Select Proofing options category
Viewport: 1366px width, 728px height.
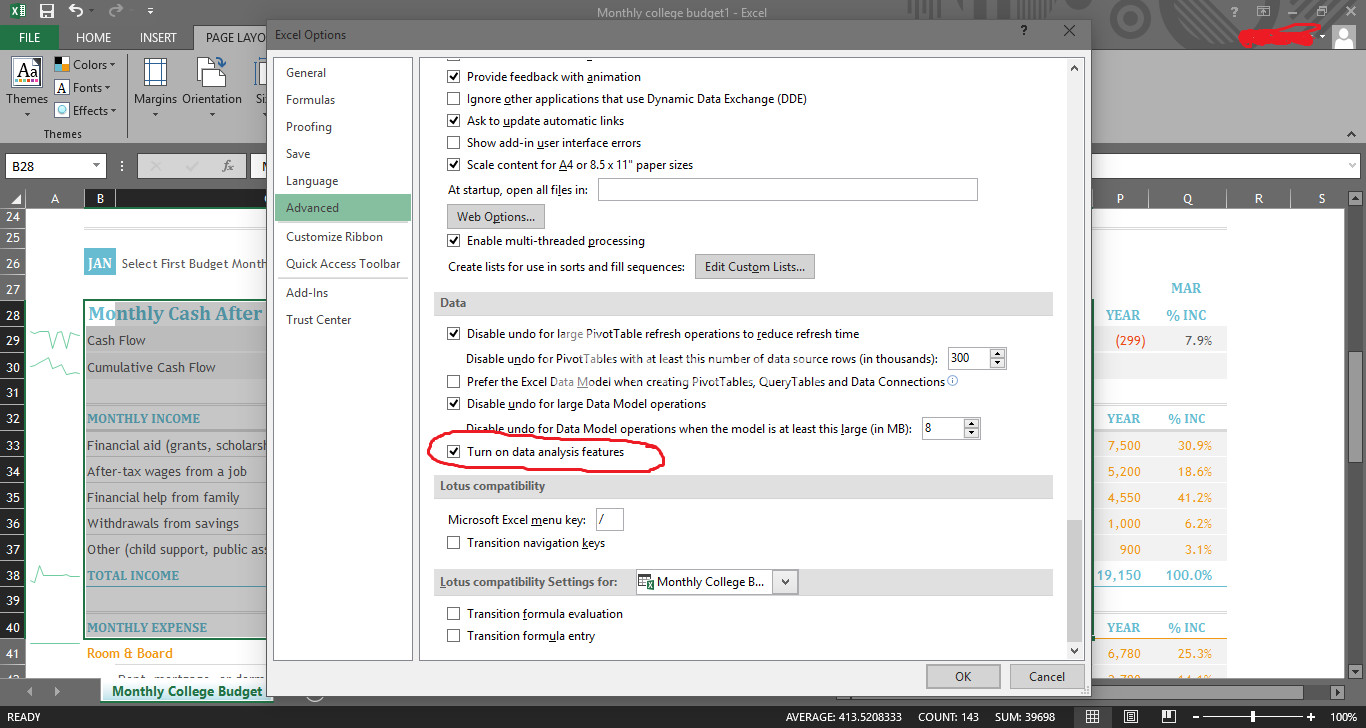[x=343, y=127]
